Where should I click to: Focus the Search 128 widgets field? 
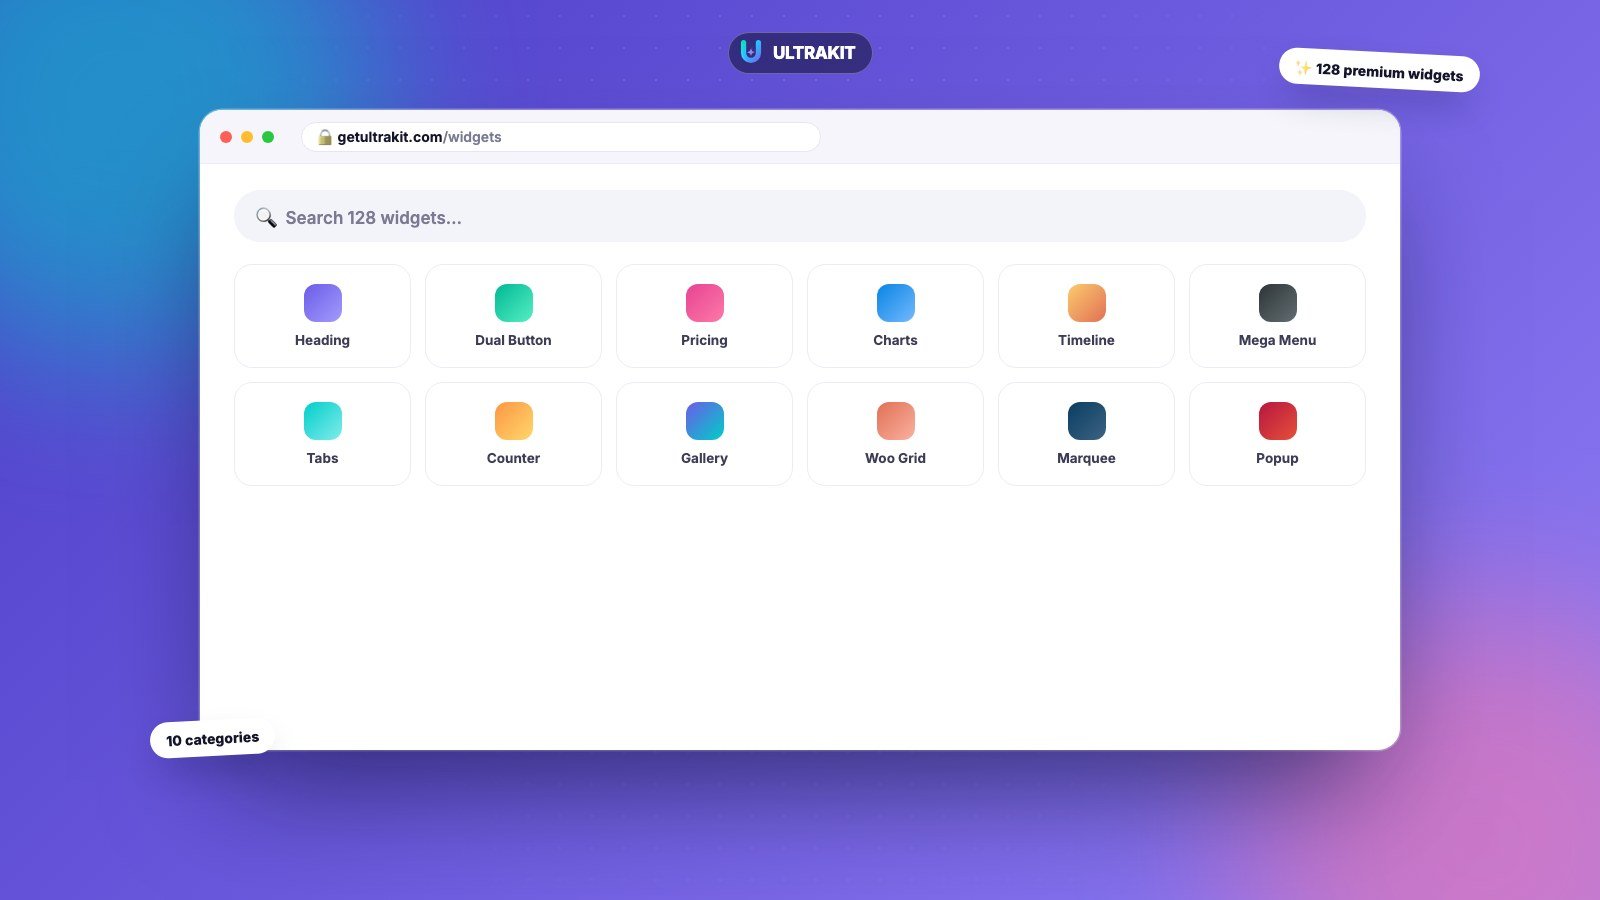click(x=800, y=216)
